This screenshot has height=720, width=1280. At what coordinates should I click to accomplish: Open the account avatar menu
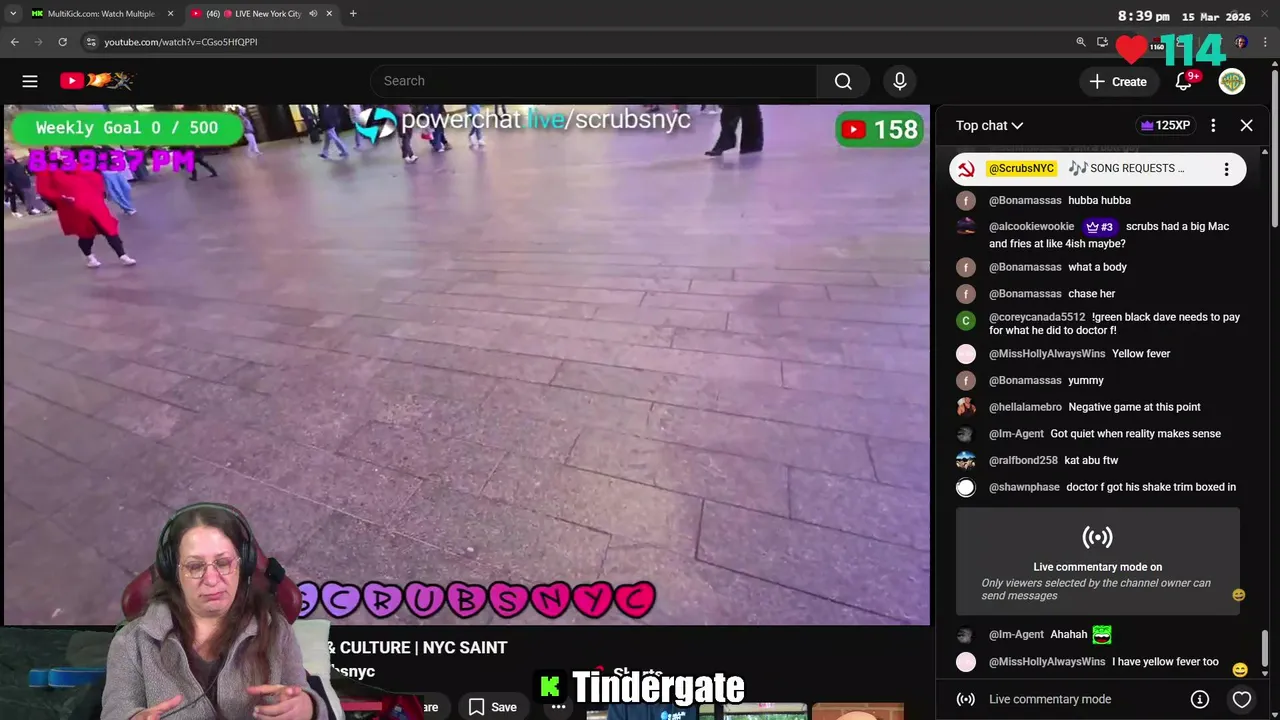pyautogui.click(x=1232, y=81)
